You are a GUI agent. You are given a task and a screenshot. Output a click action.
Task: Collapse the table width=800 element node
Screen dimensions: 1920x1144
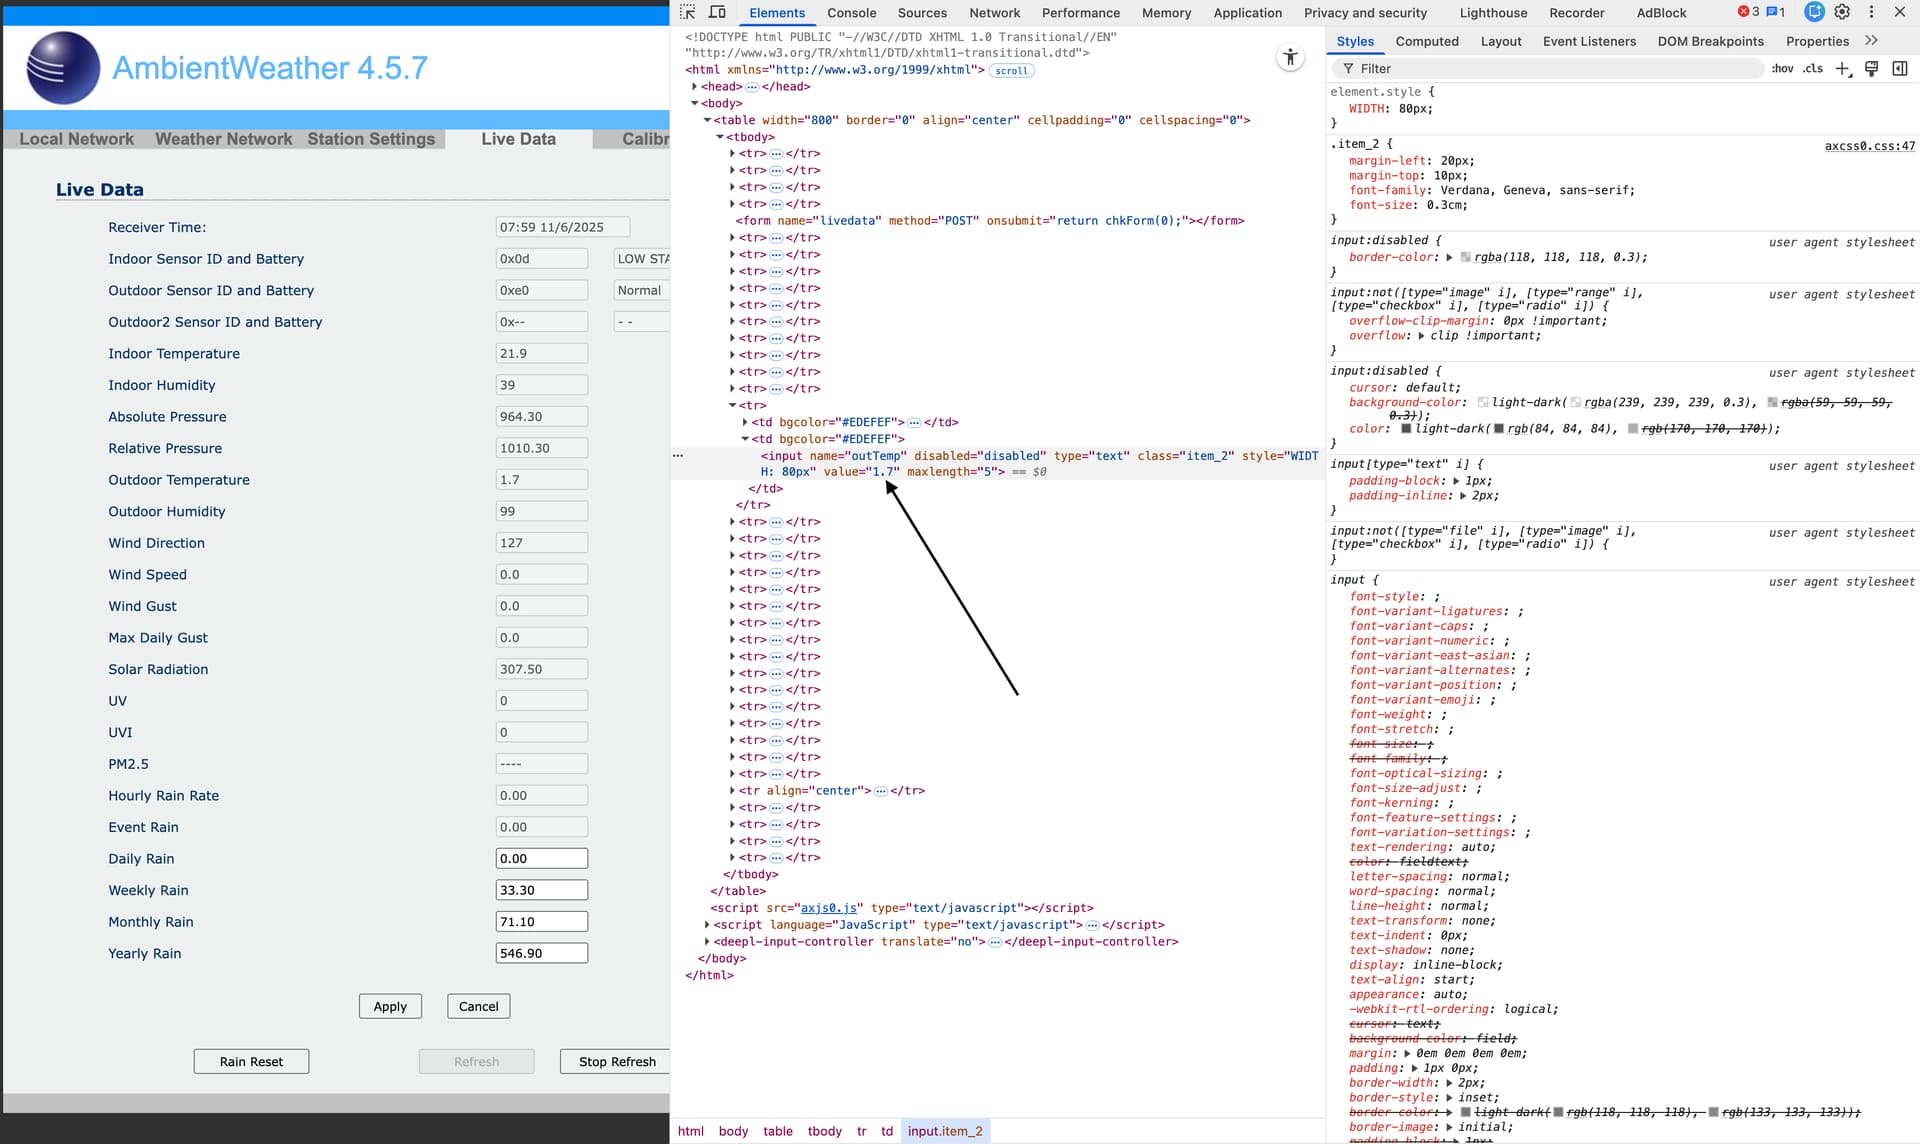(x=707, y=120)
